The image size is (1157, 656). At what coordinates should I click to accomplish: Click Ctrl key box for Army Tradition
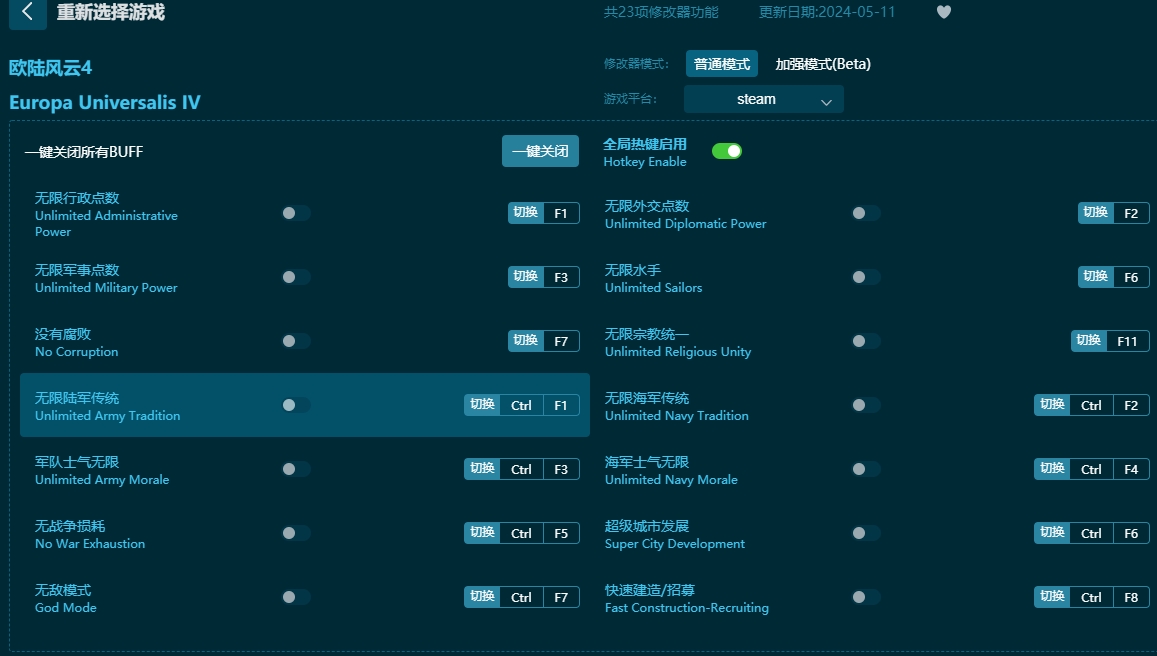(x=522, y=405)
